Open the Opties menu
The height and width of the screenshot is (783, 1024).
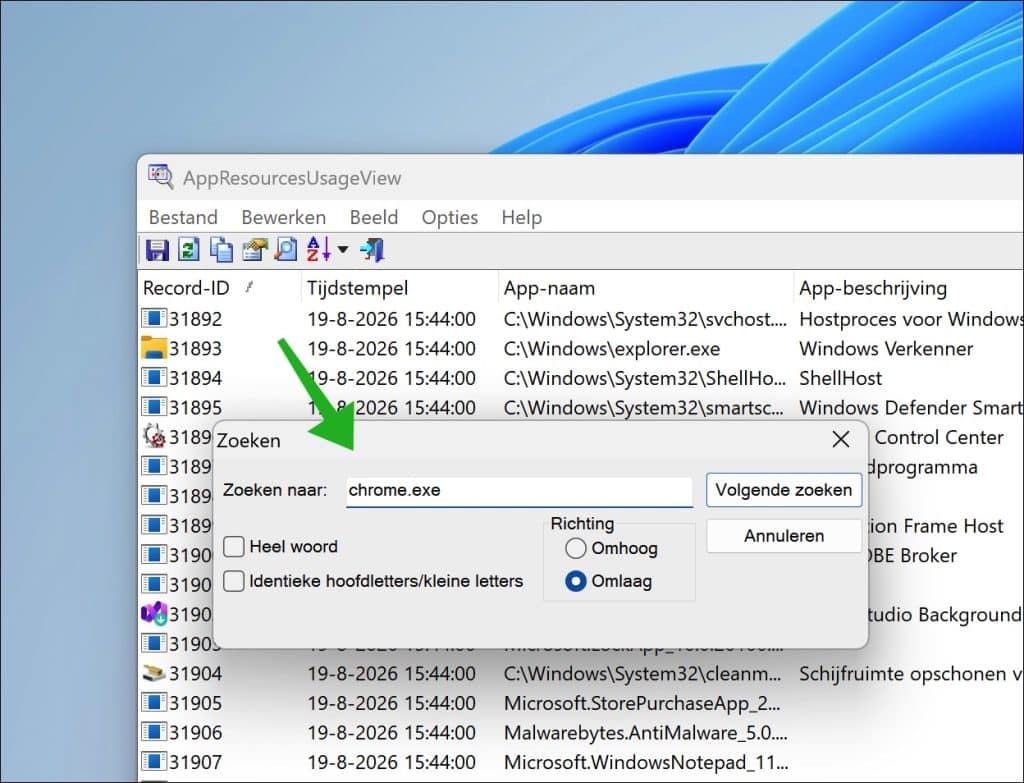coord(450,217)
